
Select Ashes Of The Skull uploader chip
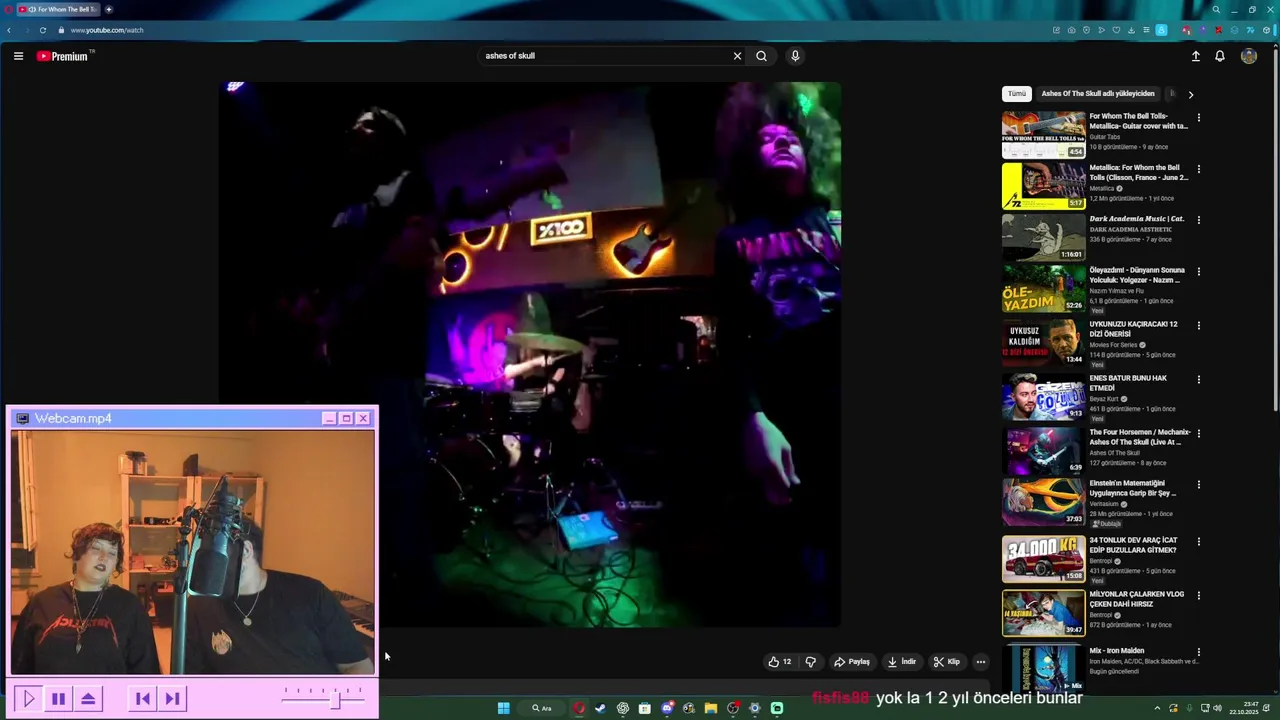(x=1098, y=94)
